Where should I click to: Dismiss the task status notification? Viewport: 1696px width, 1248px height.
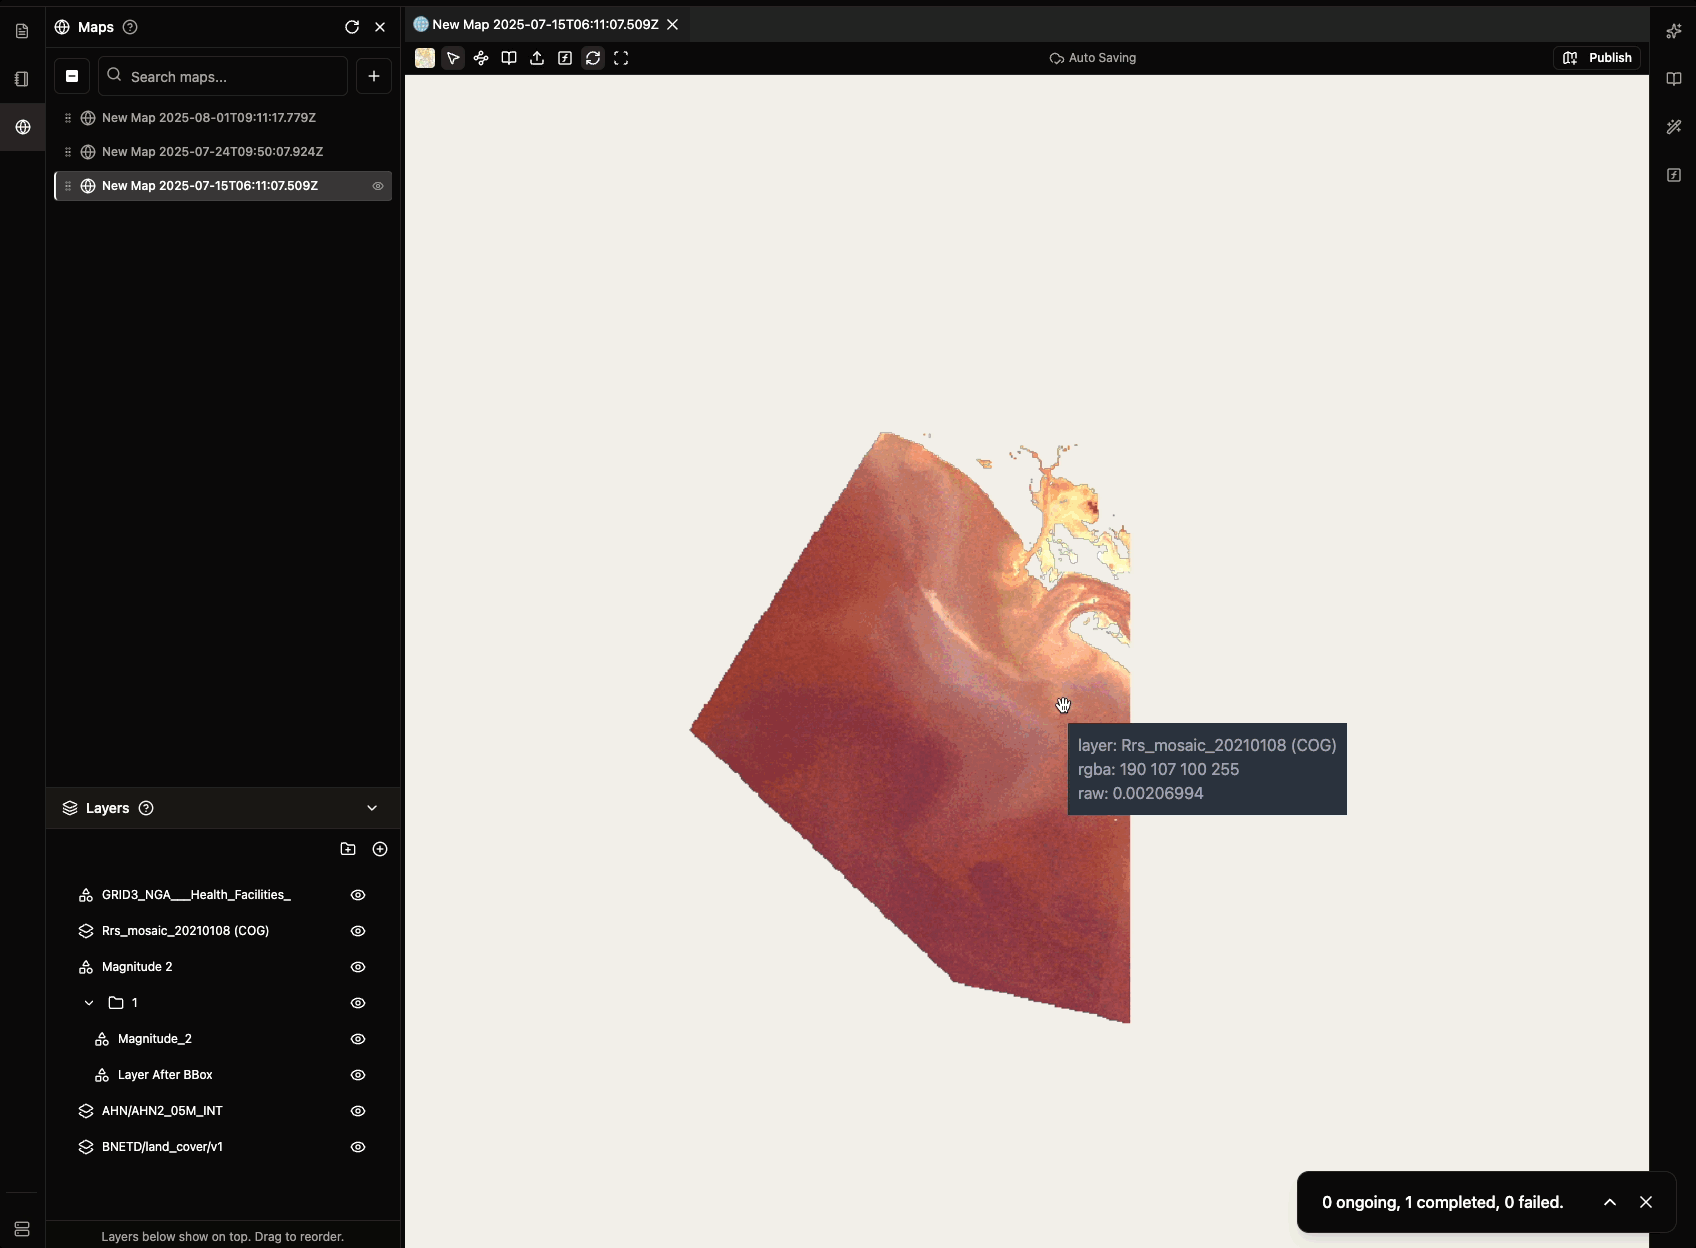(x=1646, y=1202)
